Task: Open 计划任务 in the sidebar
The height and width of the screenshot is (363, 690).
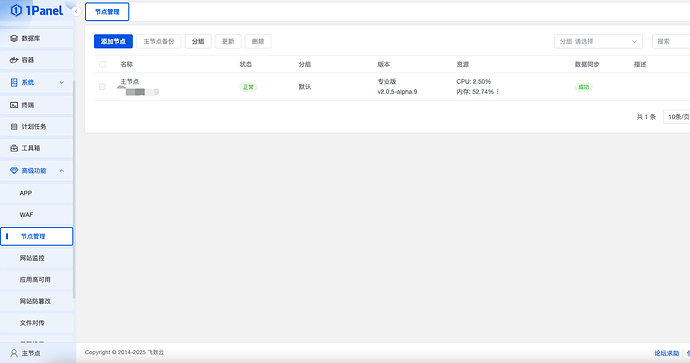Action: click(x=37, y=126)
